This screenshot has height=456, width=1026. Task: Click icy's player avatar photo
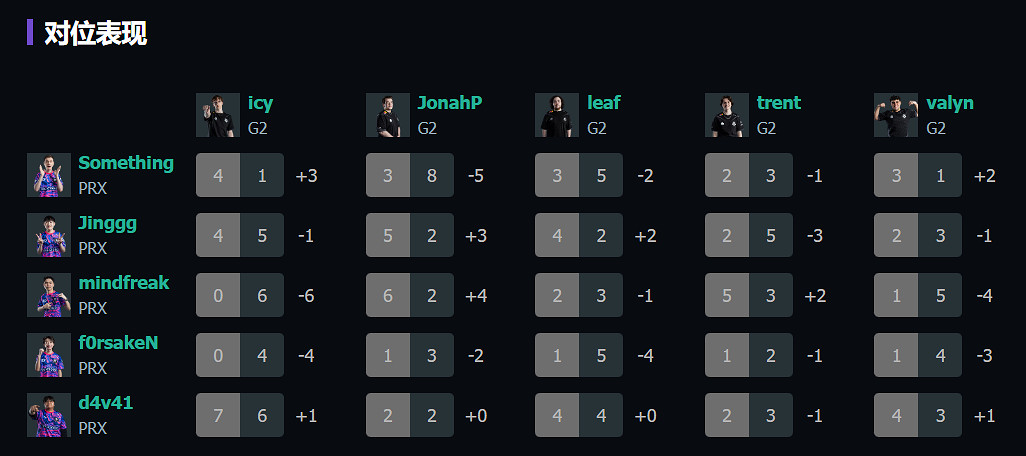click(x=218, y=115)
